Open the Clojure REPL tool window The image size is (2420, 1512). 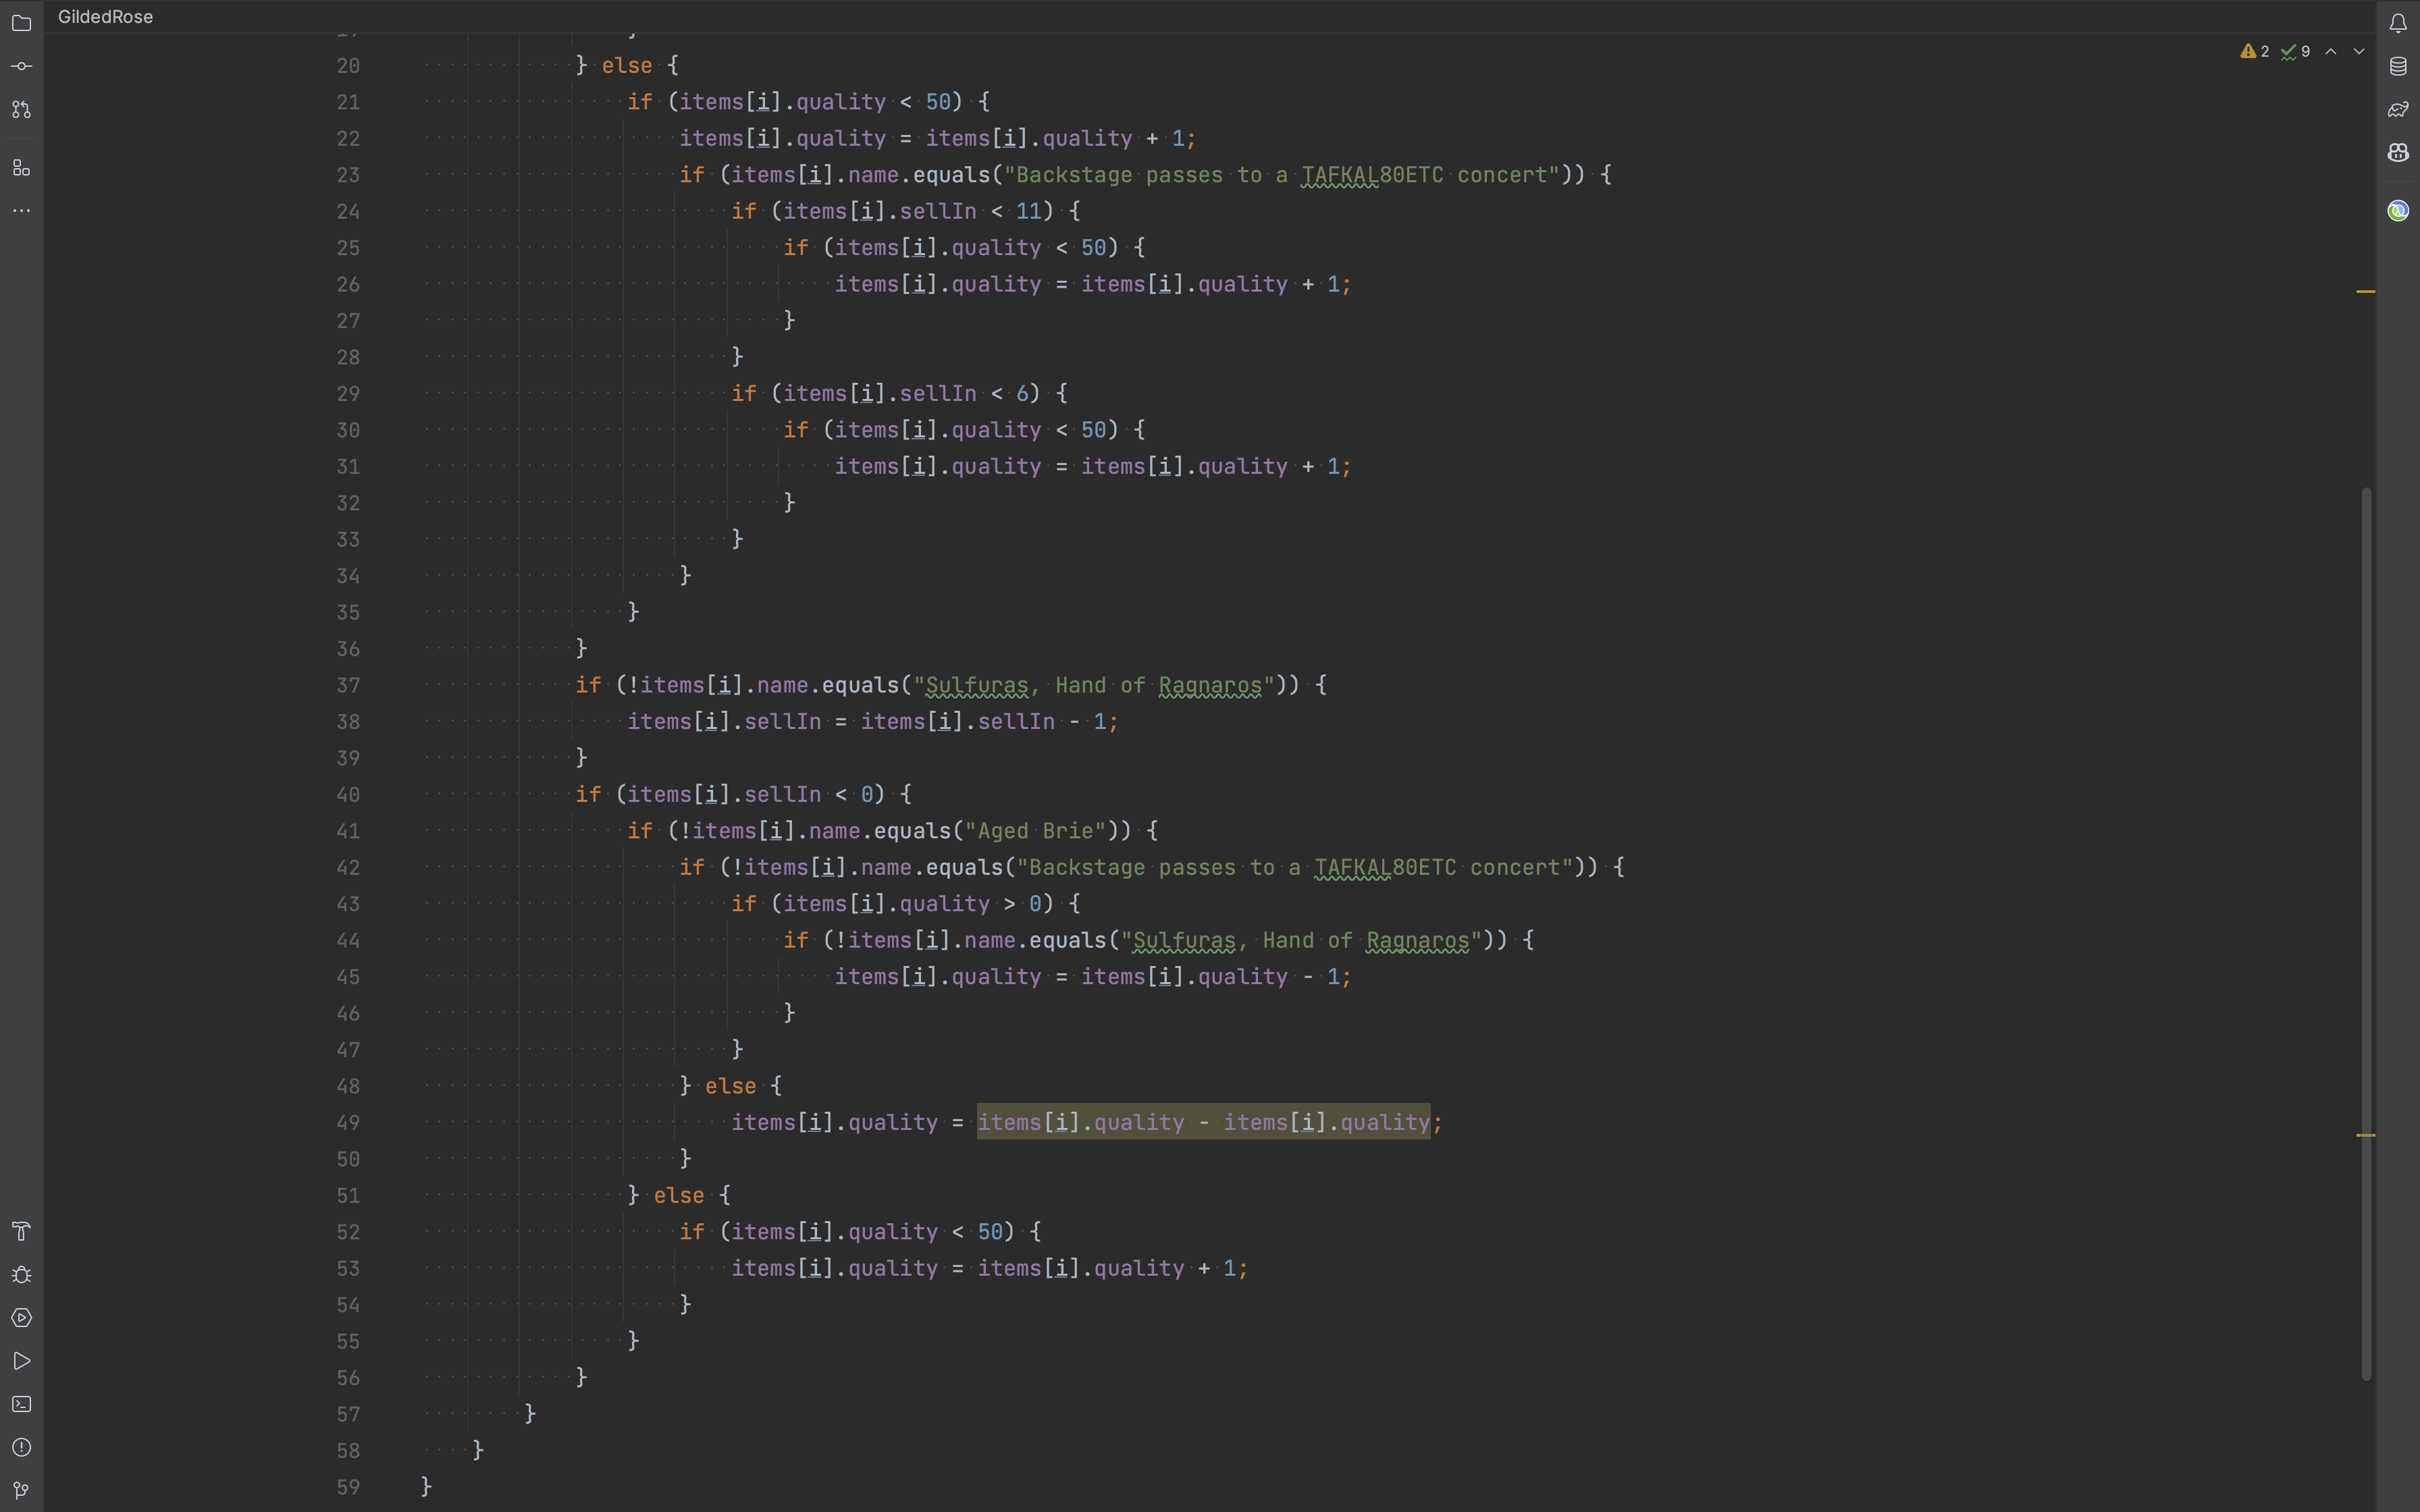point(2398,210)
